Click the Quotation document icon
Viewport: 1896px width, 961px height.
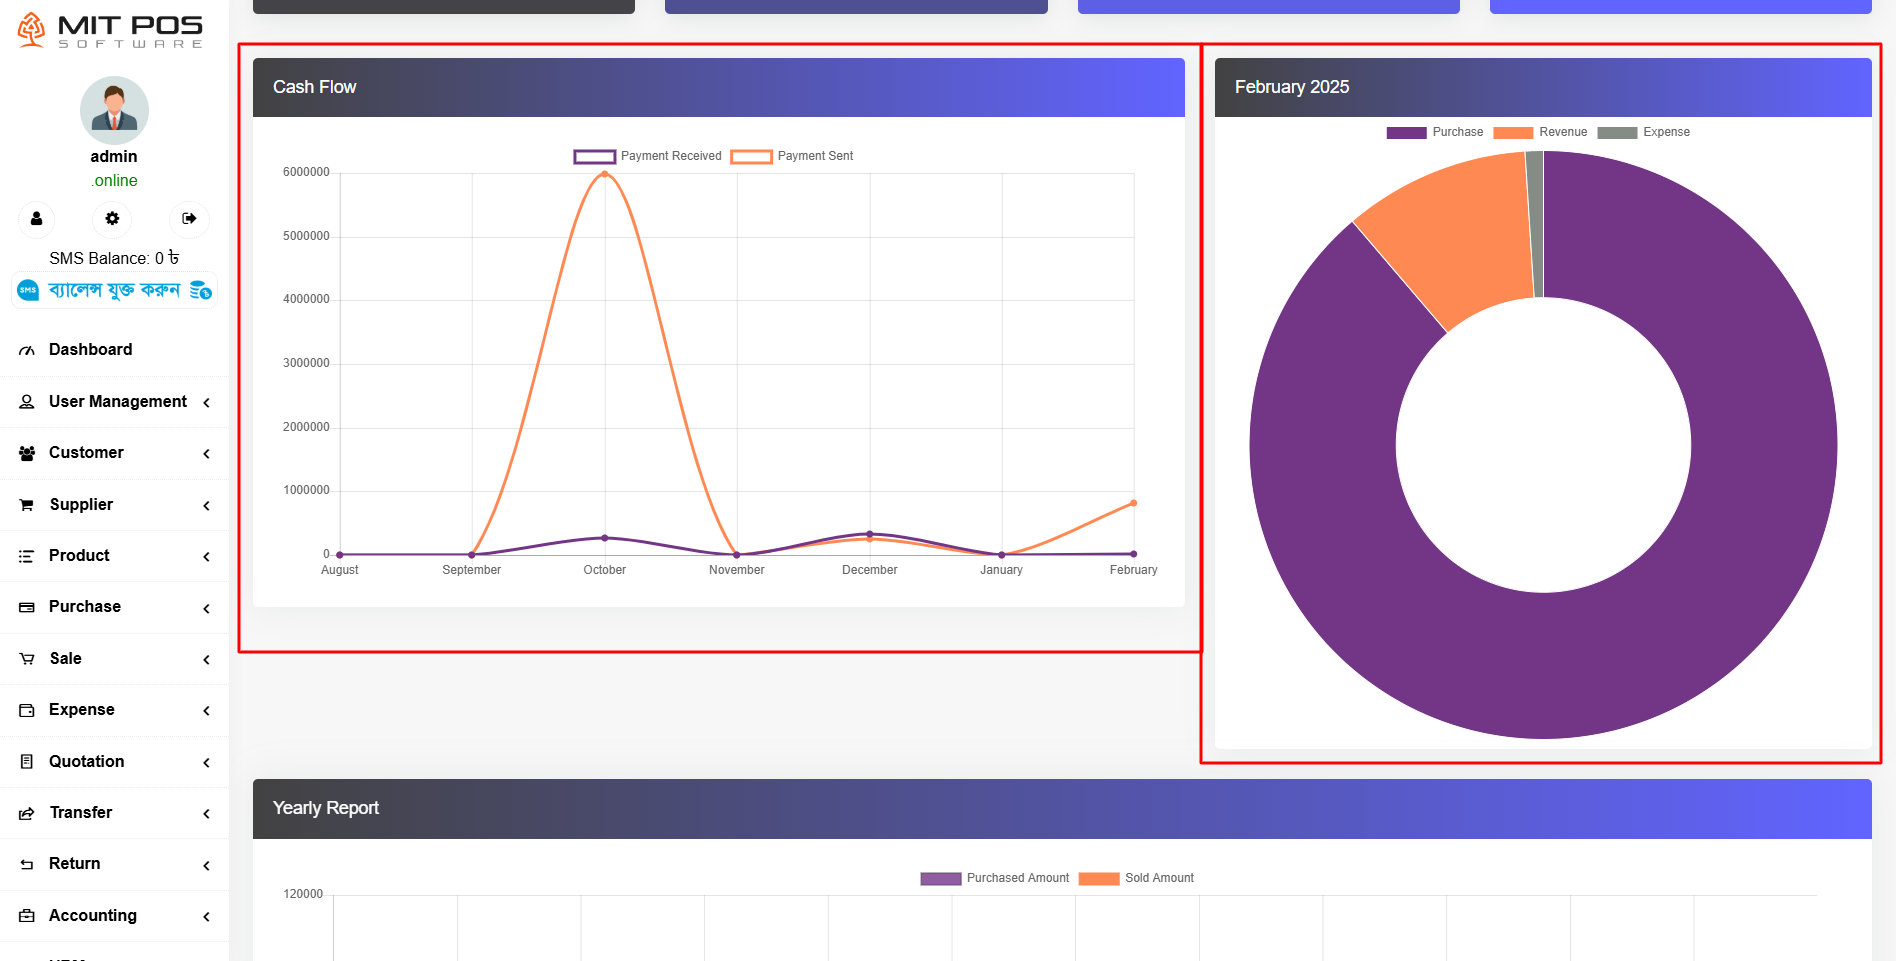click(27, 762)
